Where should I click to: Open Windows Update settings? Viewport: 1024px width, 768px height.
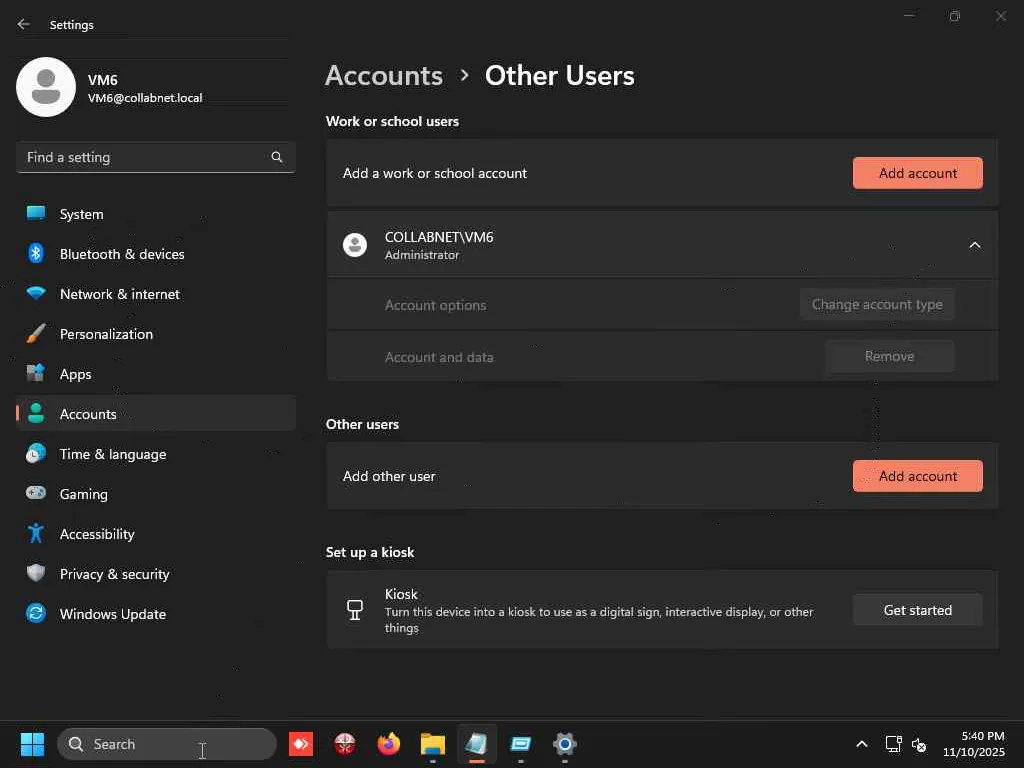112,614
